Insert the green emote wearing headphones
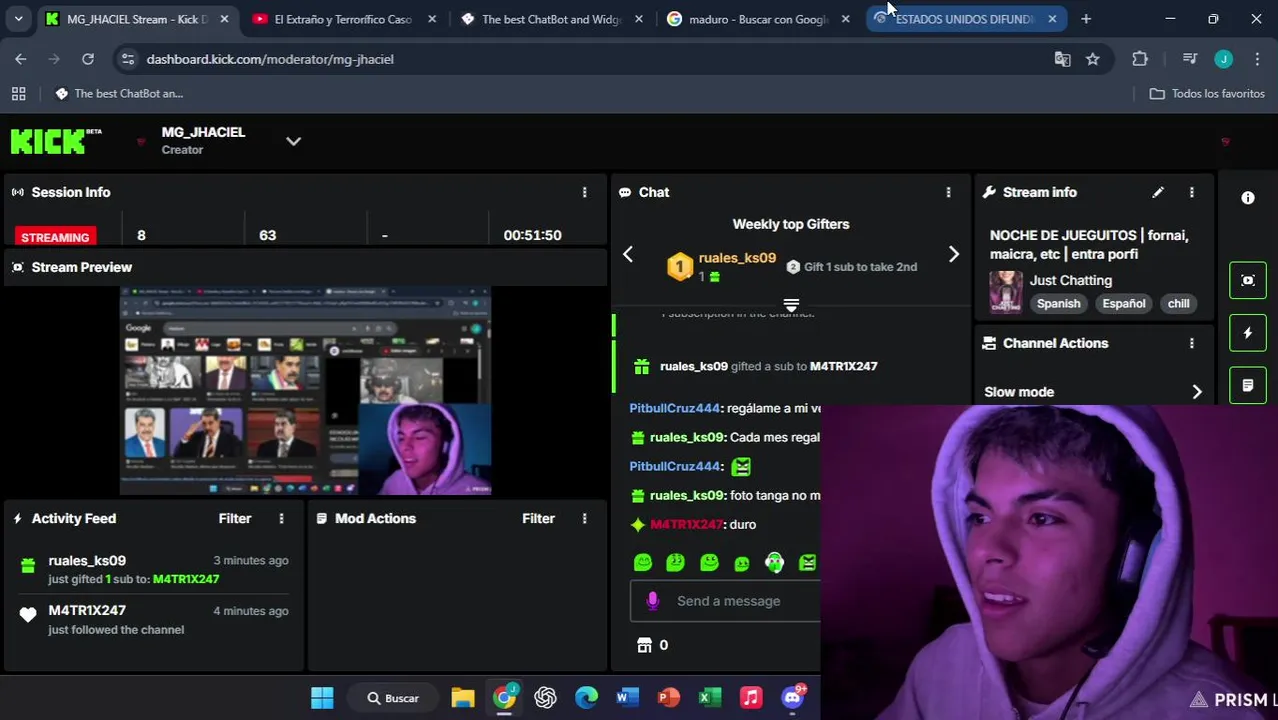This screenshot has width=1278, height=720. tap(775, 563)
